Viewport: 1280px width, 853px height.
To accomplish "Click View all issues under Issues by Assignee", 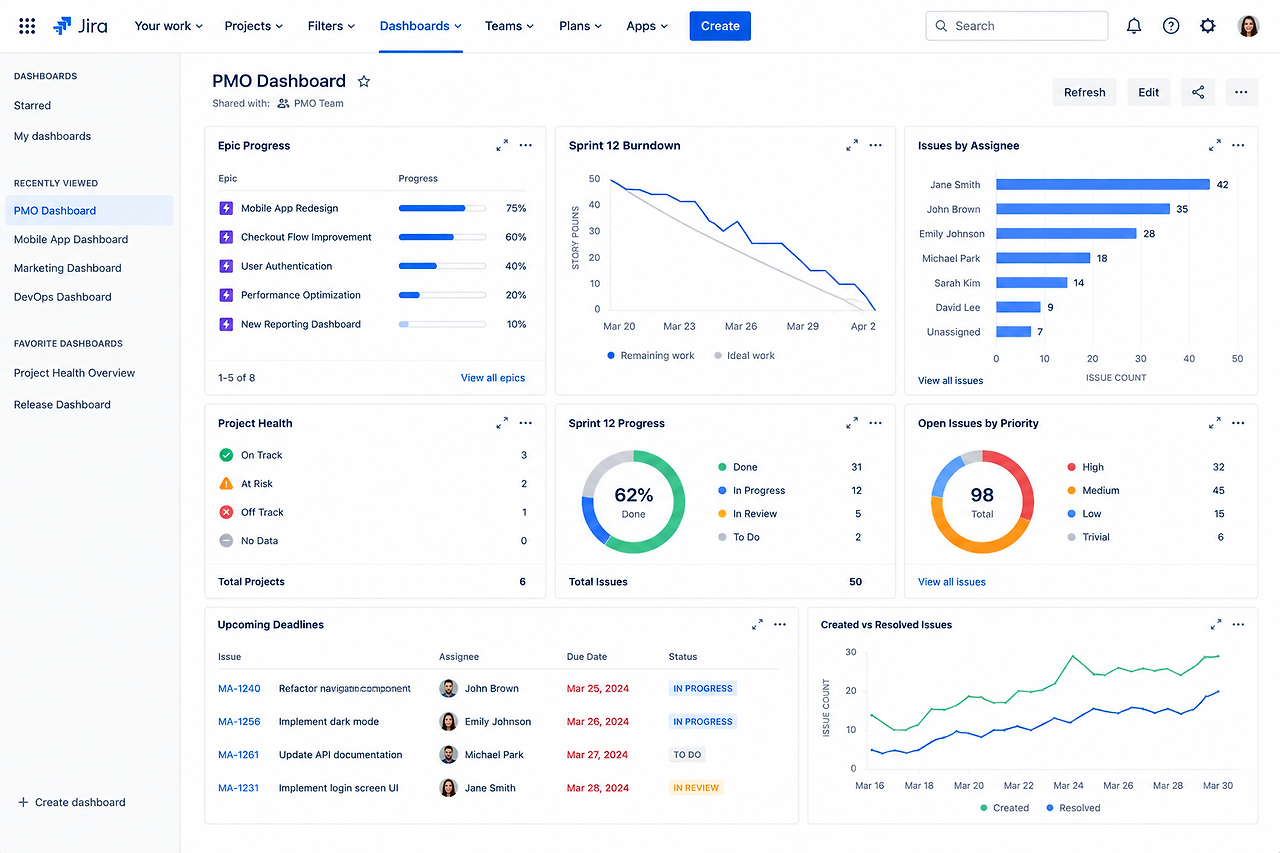I will [951, 381].
